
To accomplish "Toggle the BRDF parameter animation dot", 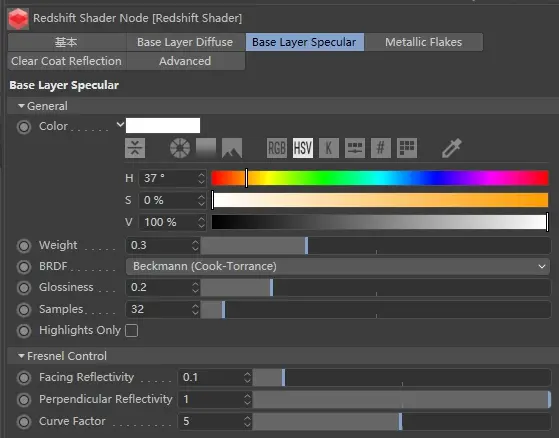I will tap(24, 267).
